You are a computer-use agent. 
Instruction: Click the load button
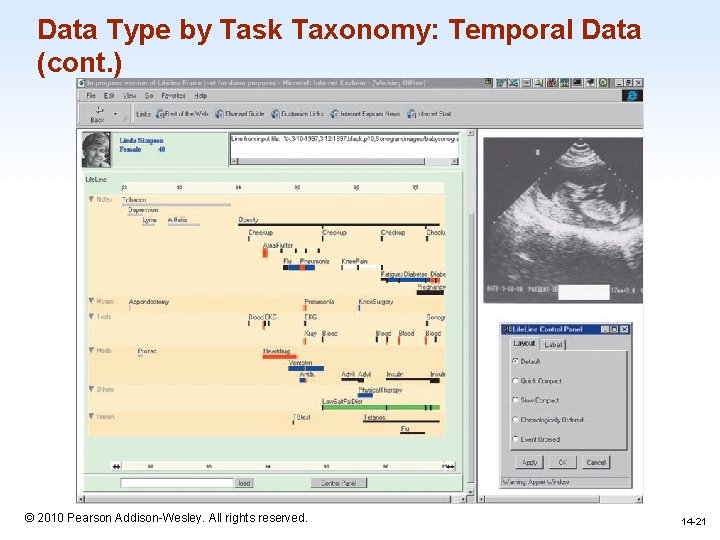244,483
